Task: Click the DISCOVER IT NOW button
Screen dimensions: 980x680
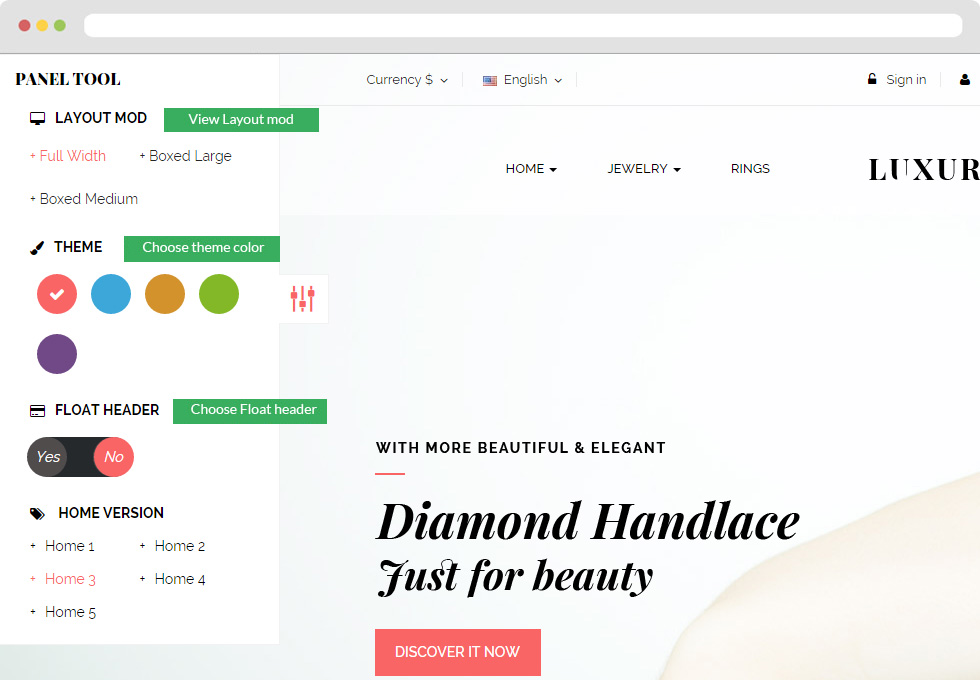Action: 458,652
